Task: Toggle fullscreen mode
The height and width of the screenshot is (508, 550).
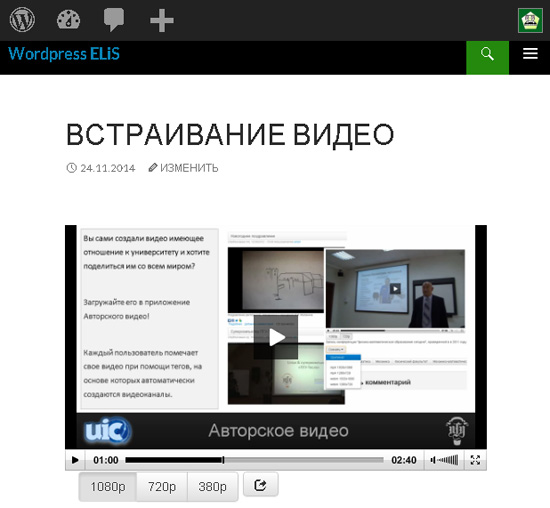Action: (475, 460)
